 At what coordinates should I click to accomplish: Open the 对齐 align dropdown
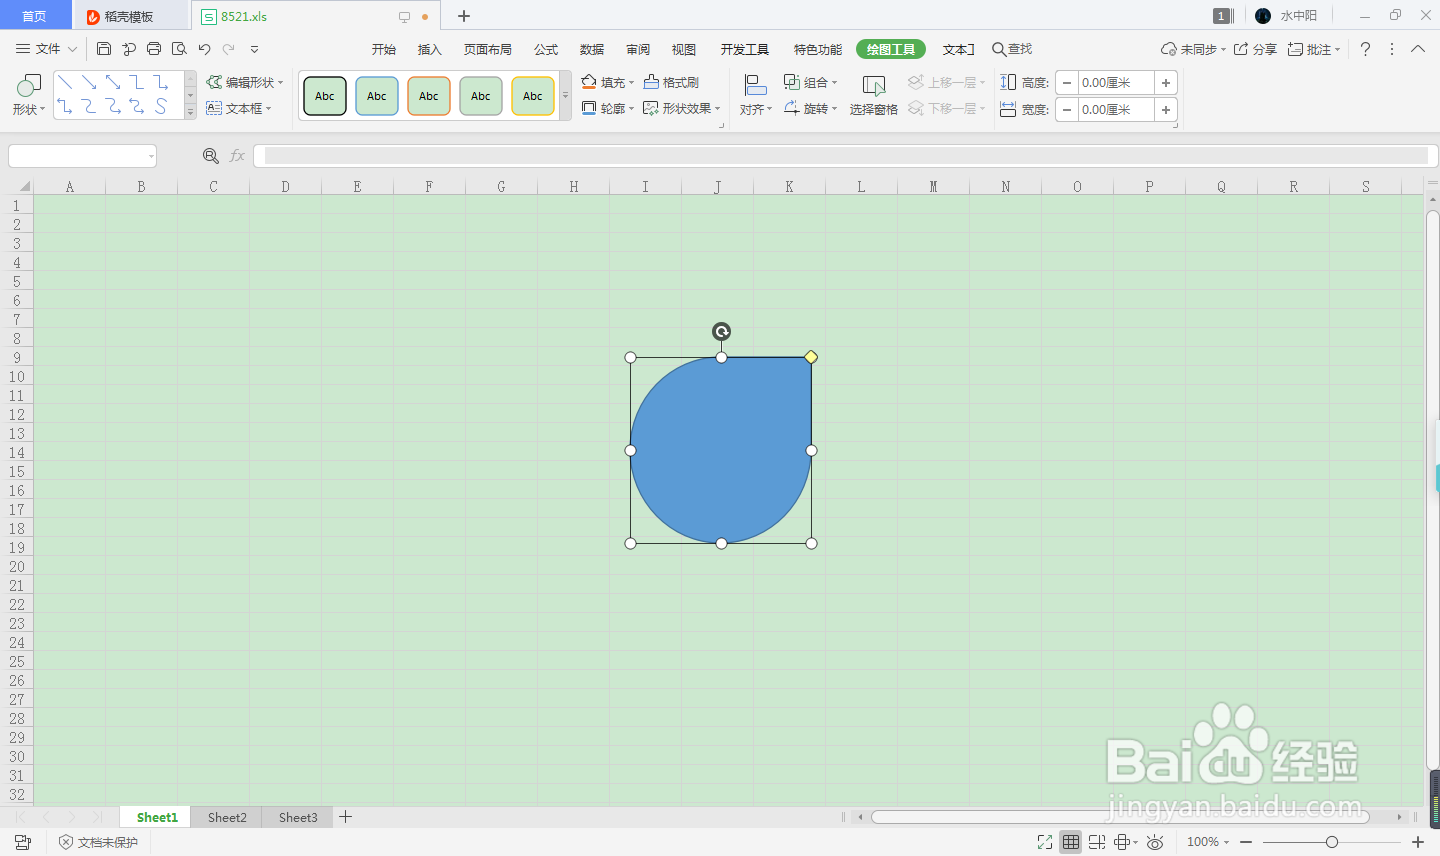click(756, 95)
